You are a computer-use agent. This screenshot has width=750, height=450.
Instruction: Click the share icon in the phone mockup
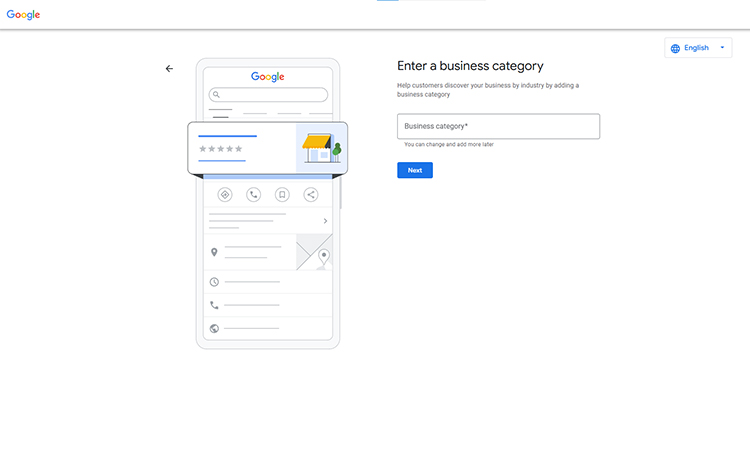pos(311,195)
